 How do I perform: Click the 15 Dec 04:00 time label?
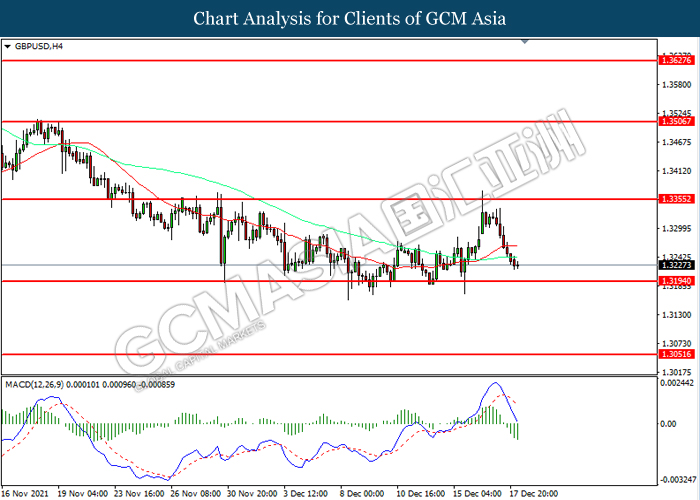[x=478, y=493]
